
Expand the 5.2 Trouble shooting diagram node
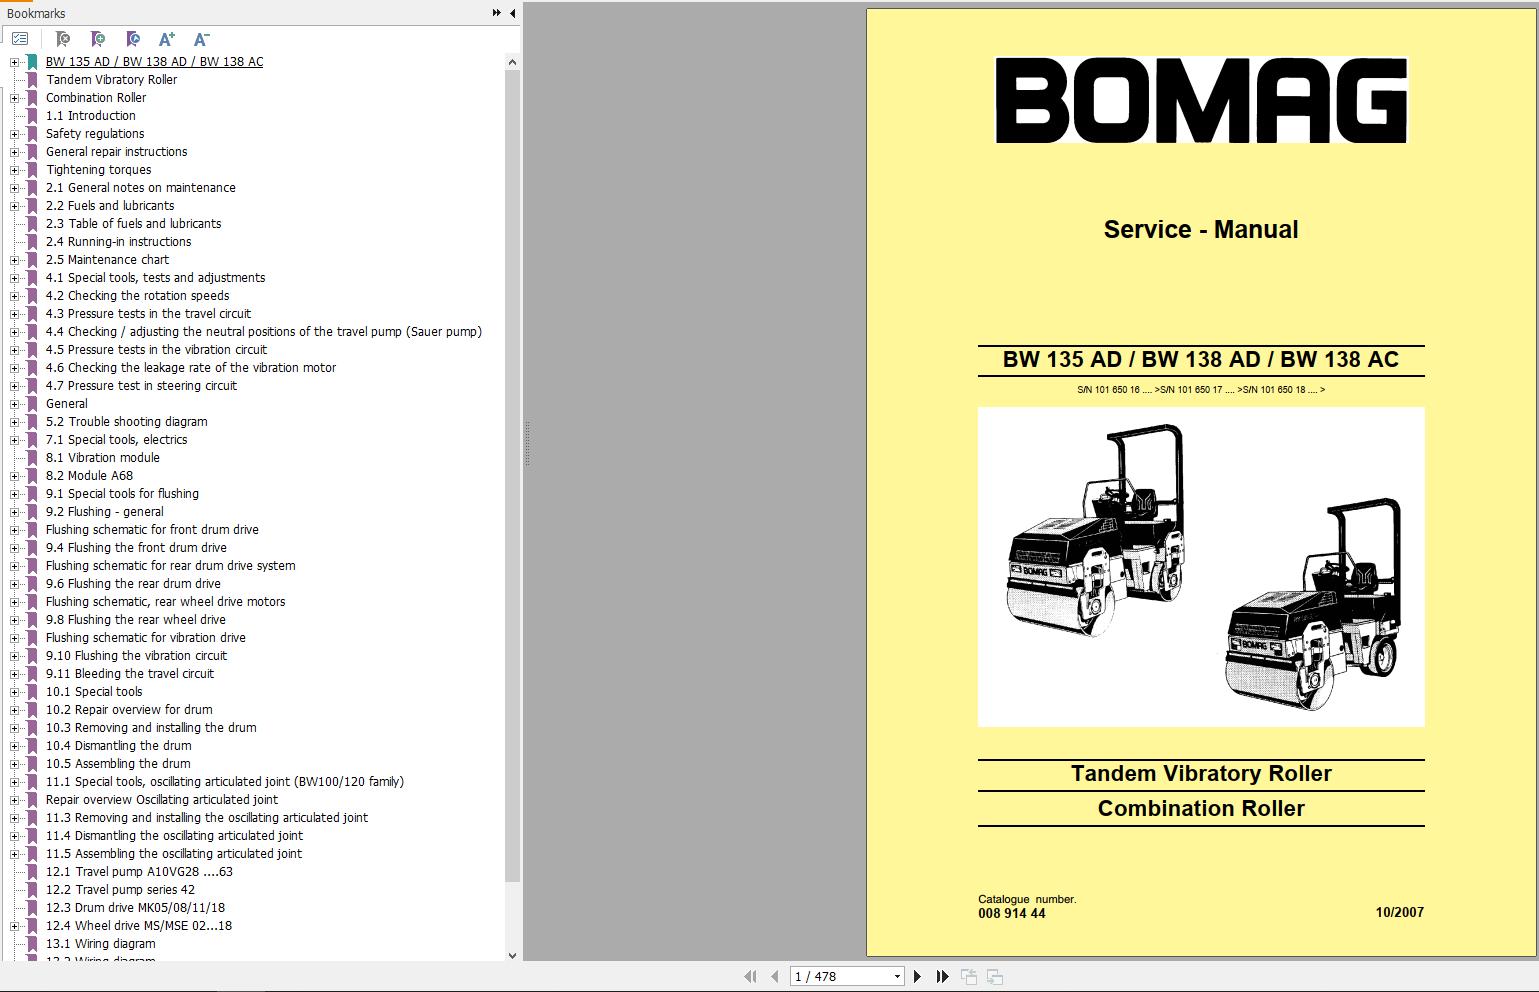point(14,422)
